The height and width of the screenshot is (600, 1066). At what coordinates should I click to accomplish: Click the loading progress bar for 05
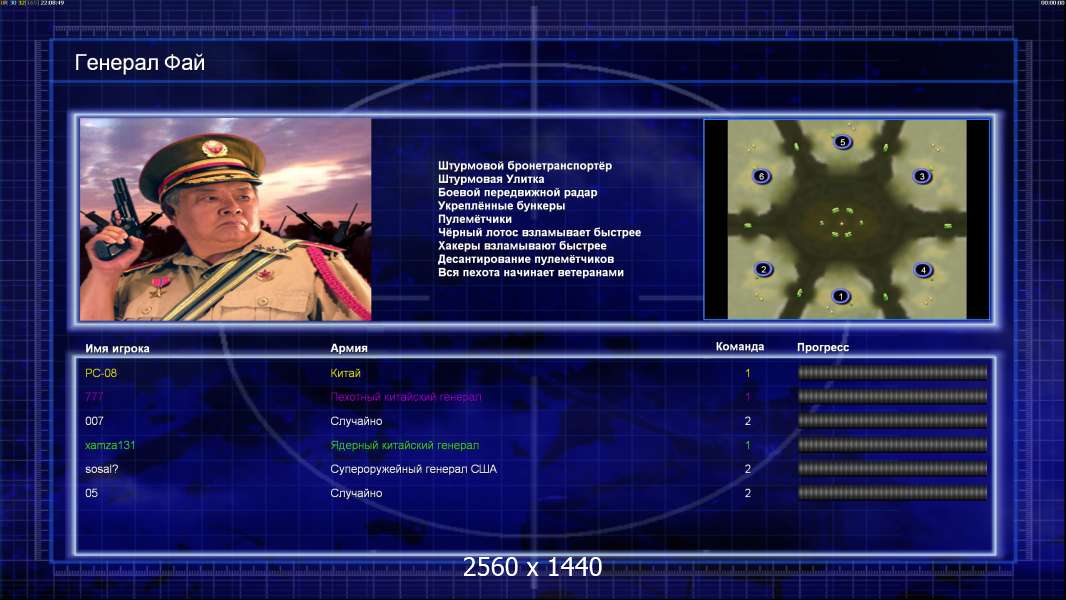893,493
